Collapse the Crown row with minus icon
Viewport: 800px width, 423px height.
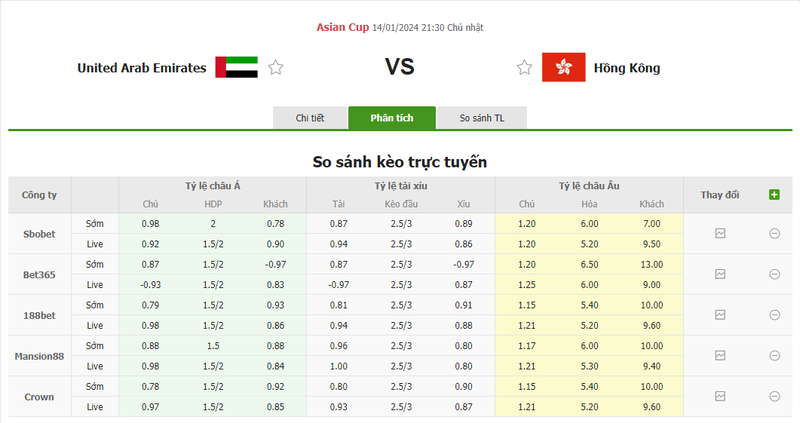774,397
